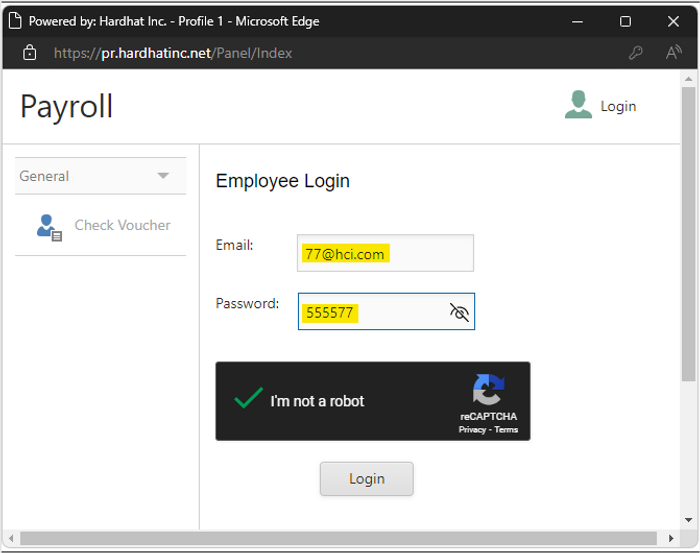The image size is (700, 553).
Task: Click scroll up arrow on vertical scrollbar
Action: click(688, 79)
